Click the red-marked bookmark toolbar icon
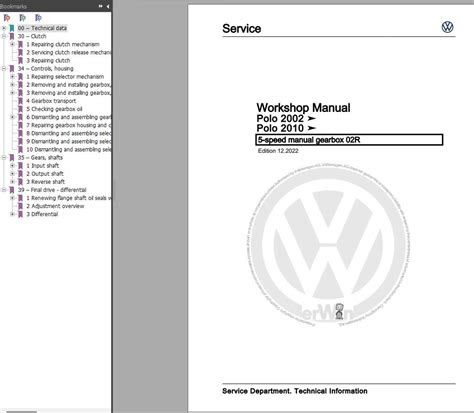This screenshot has width=474, height=413. point(7,18)
